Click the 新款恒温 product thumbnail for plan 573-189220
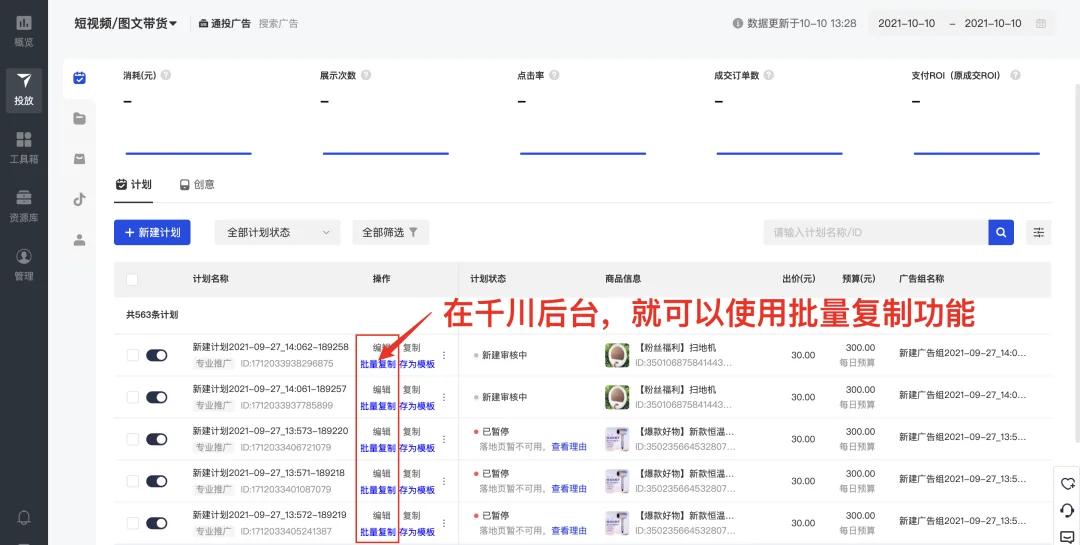 pos(616,440)
